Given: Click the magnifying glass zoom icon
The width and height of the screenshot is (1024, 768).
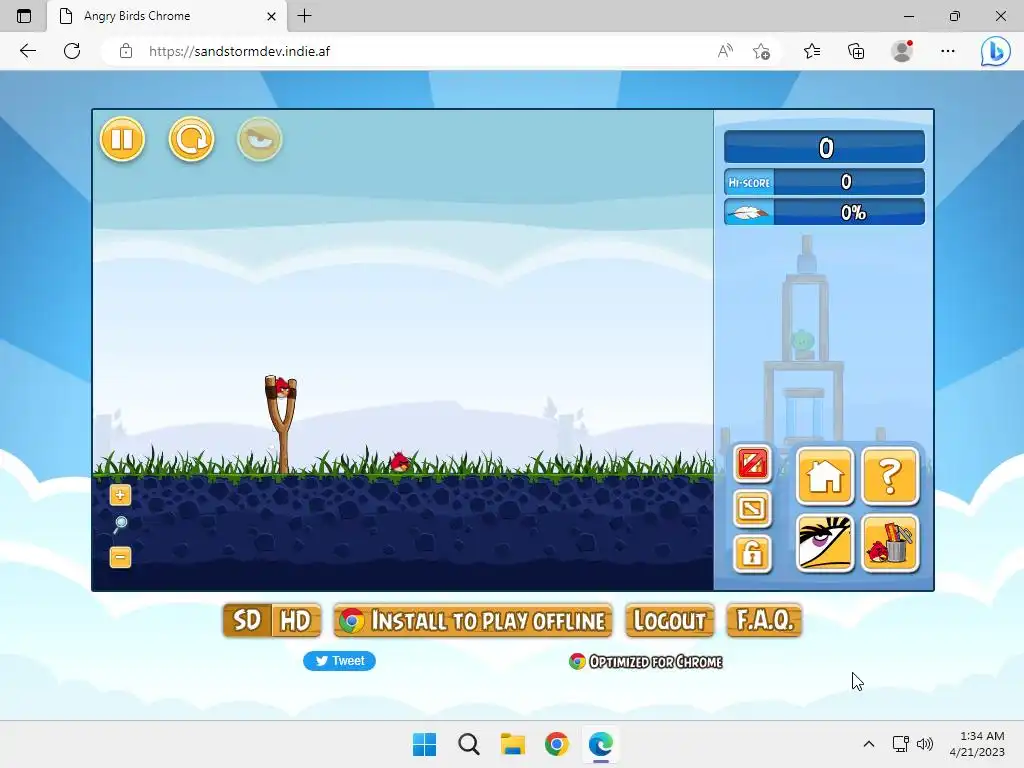Looking at the screenshot, I should point(120,524).
